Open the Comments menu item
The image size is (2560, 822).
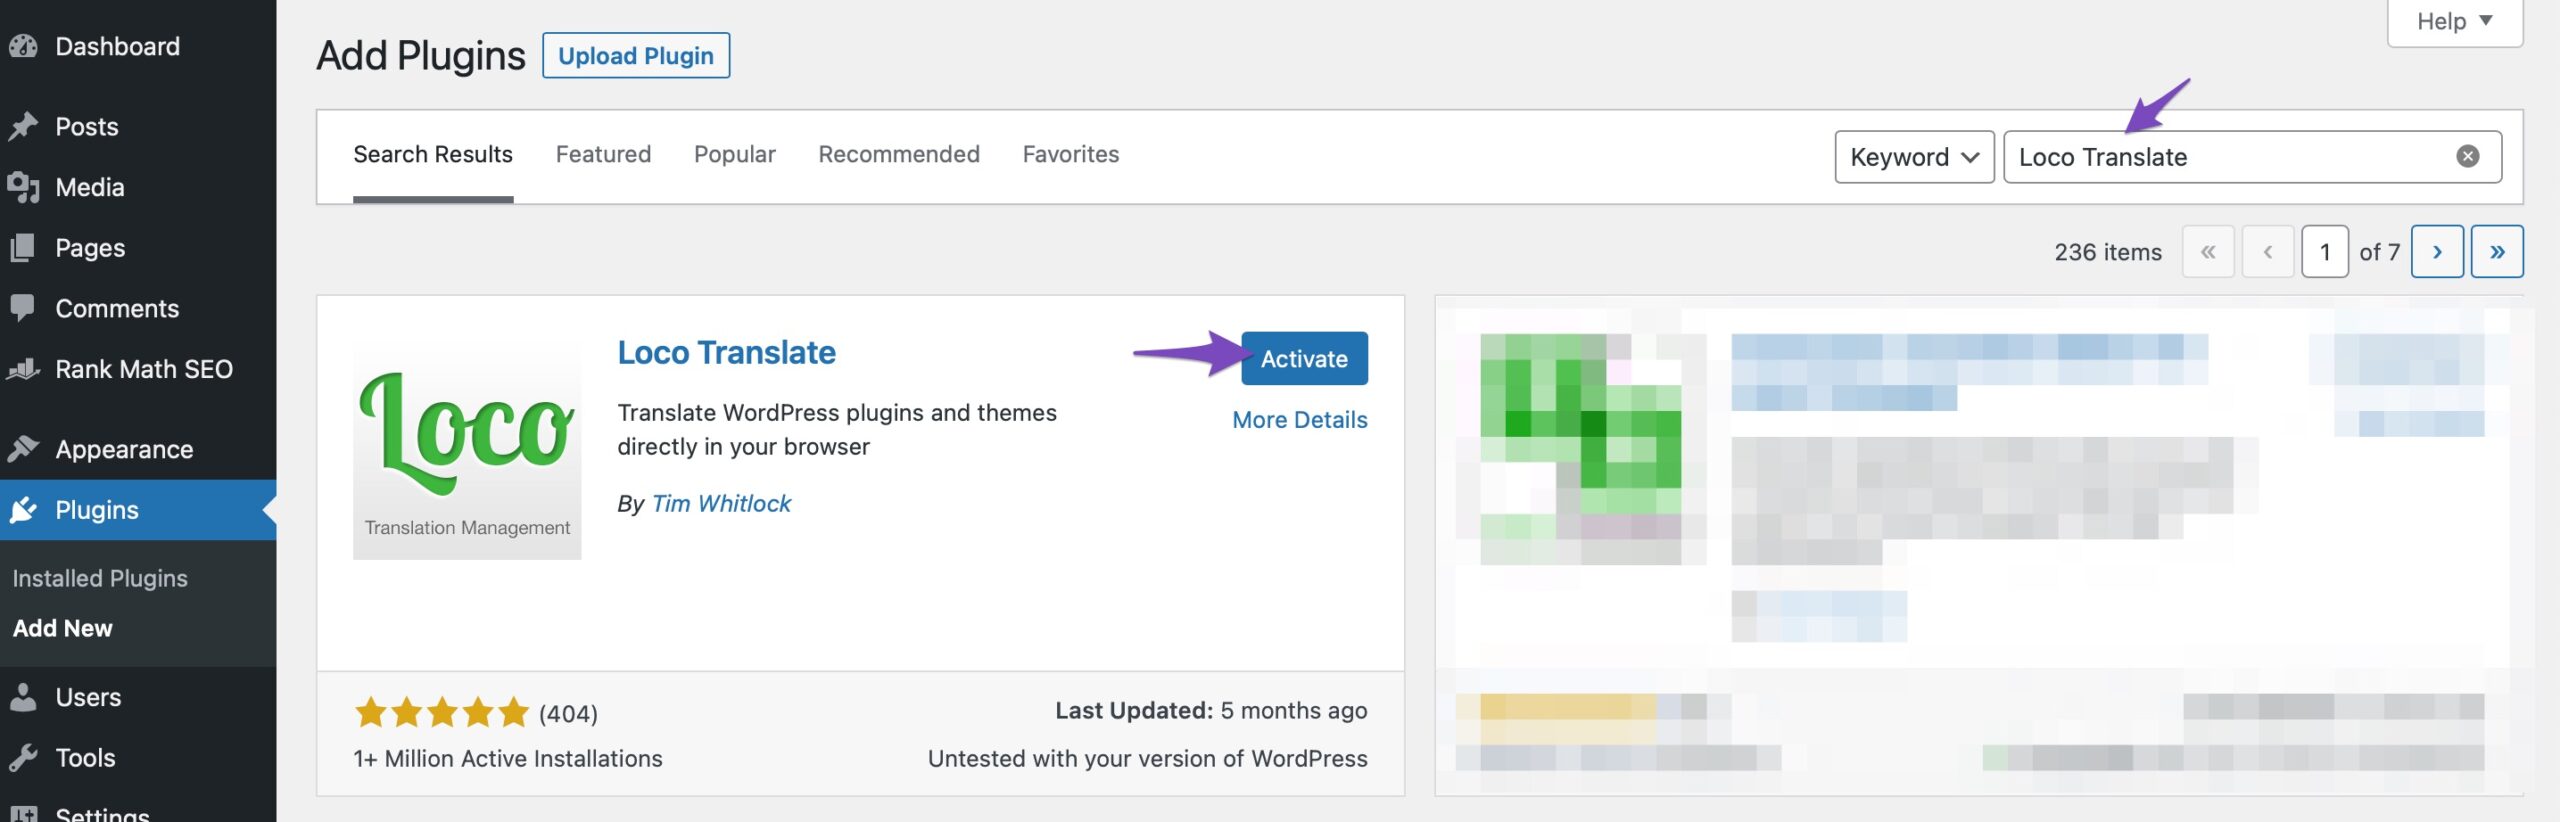tap(138, 308)
